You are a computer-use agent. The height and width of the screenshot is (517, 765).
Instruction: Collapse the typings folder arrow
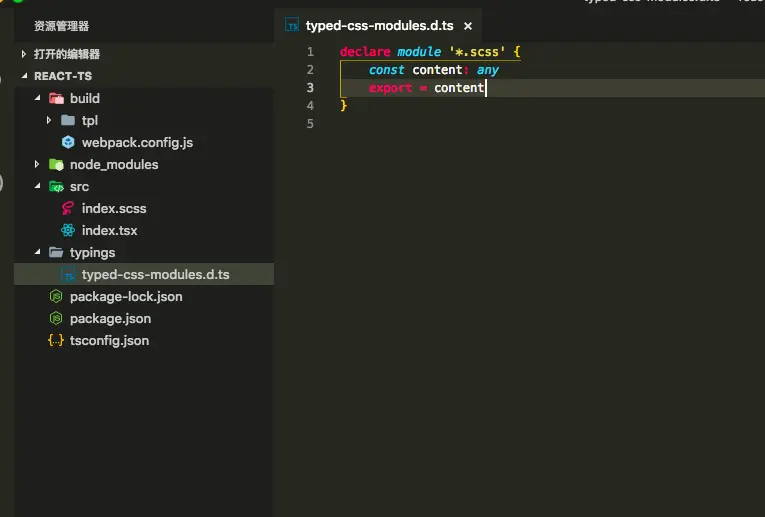38,253
